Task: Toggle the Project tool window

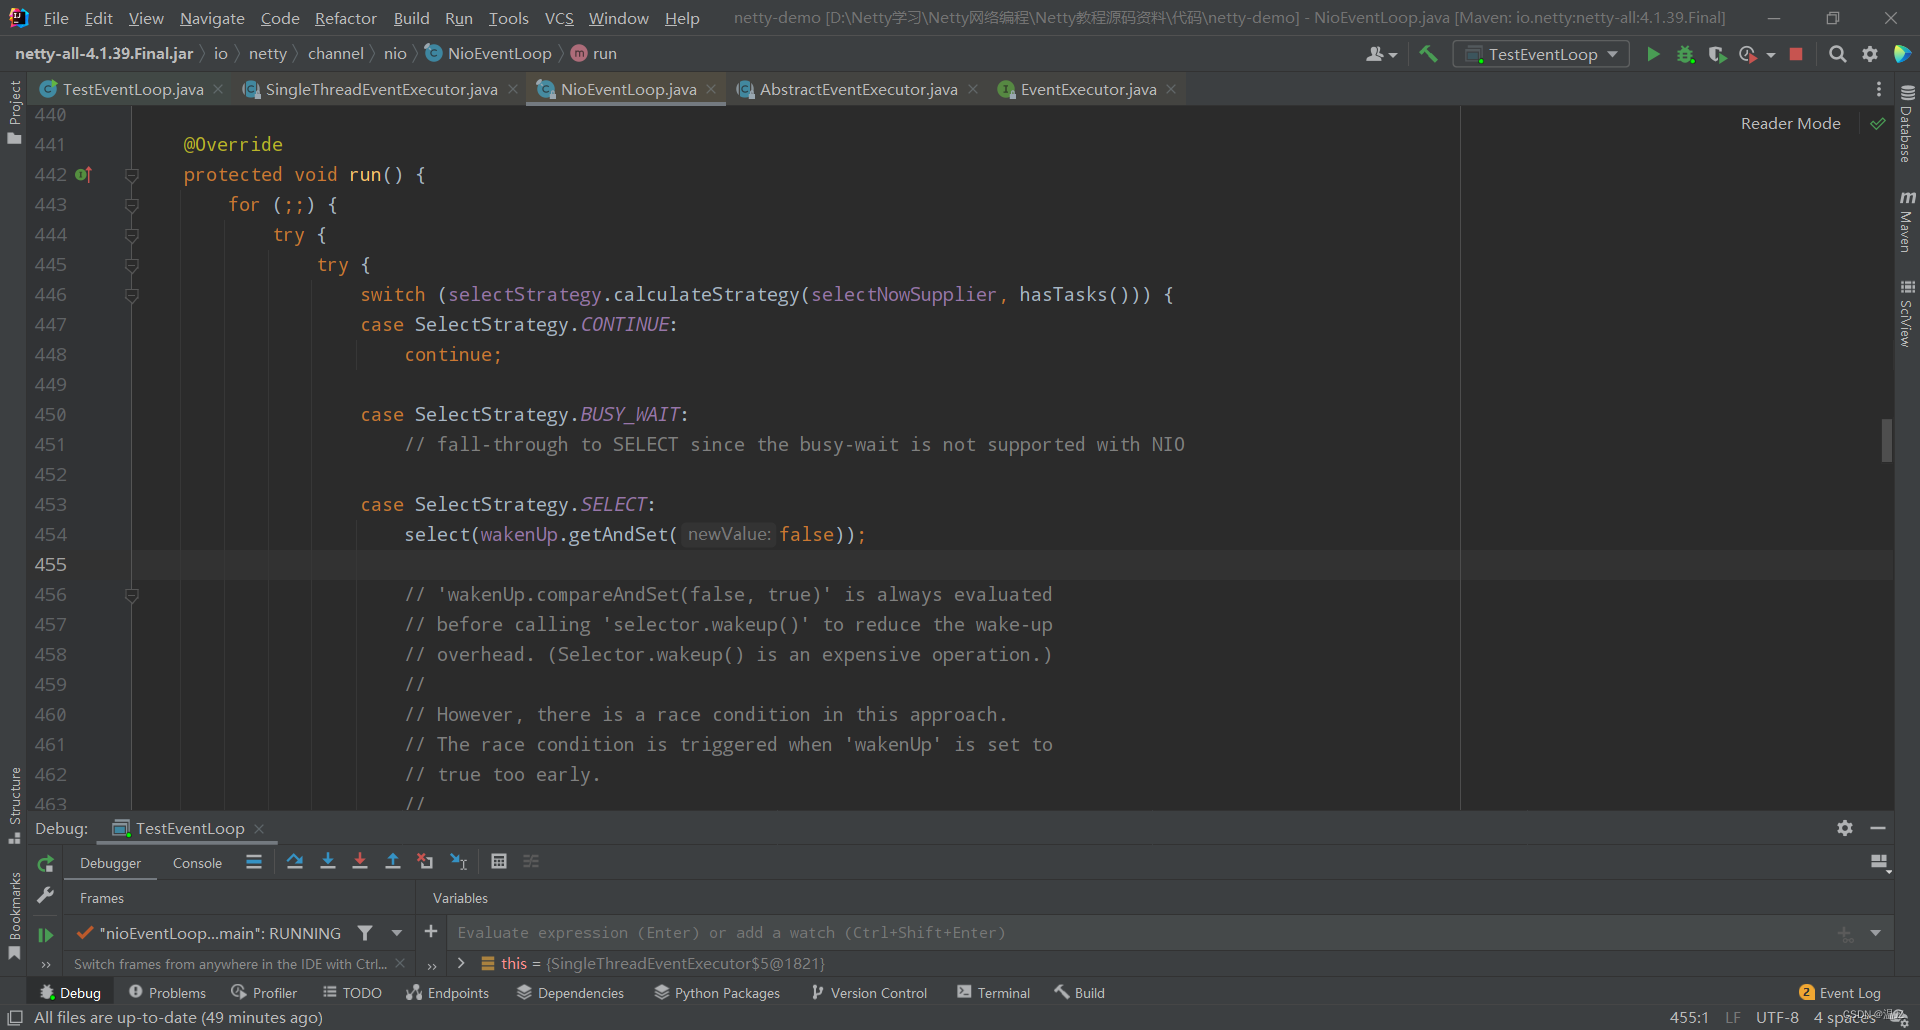Action: point(14,111)
